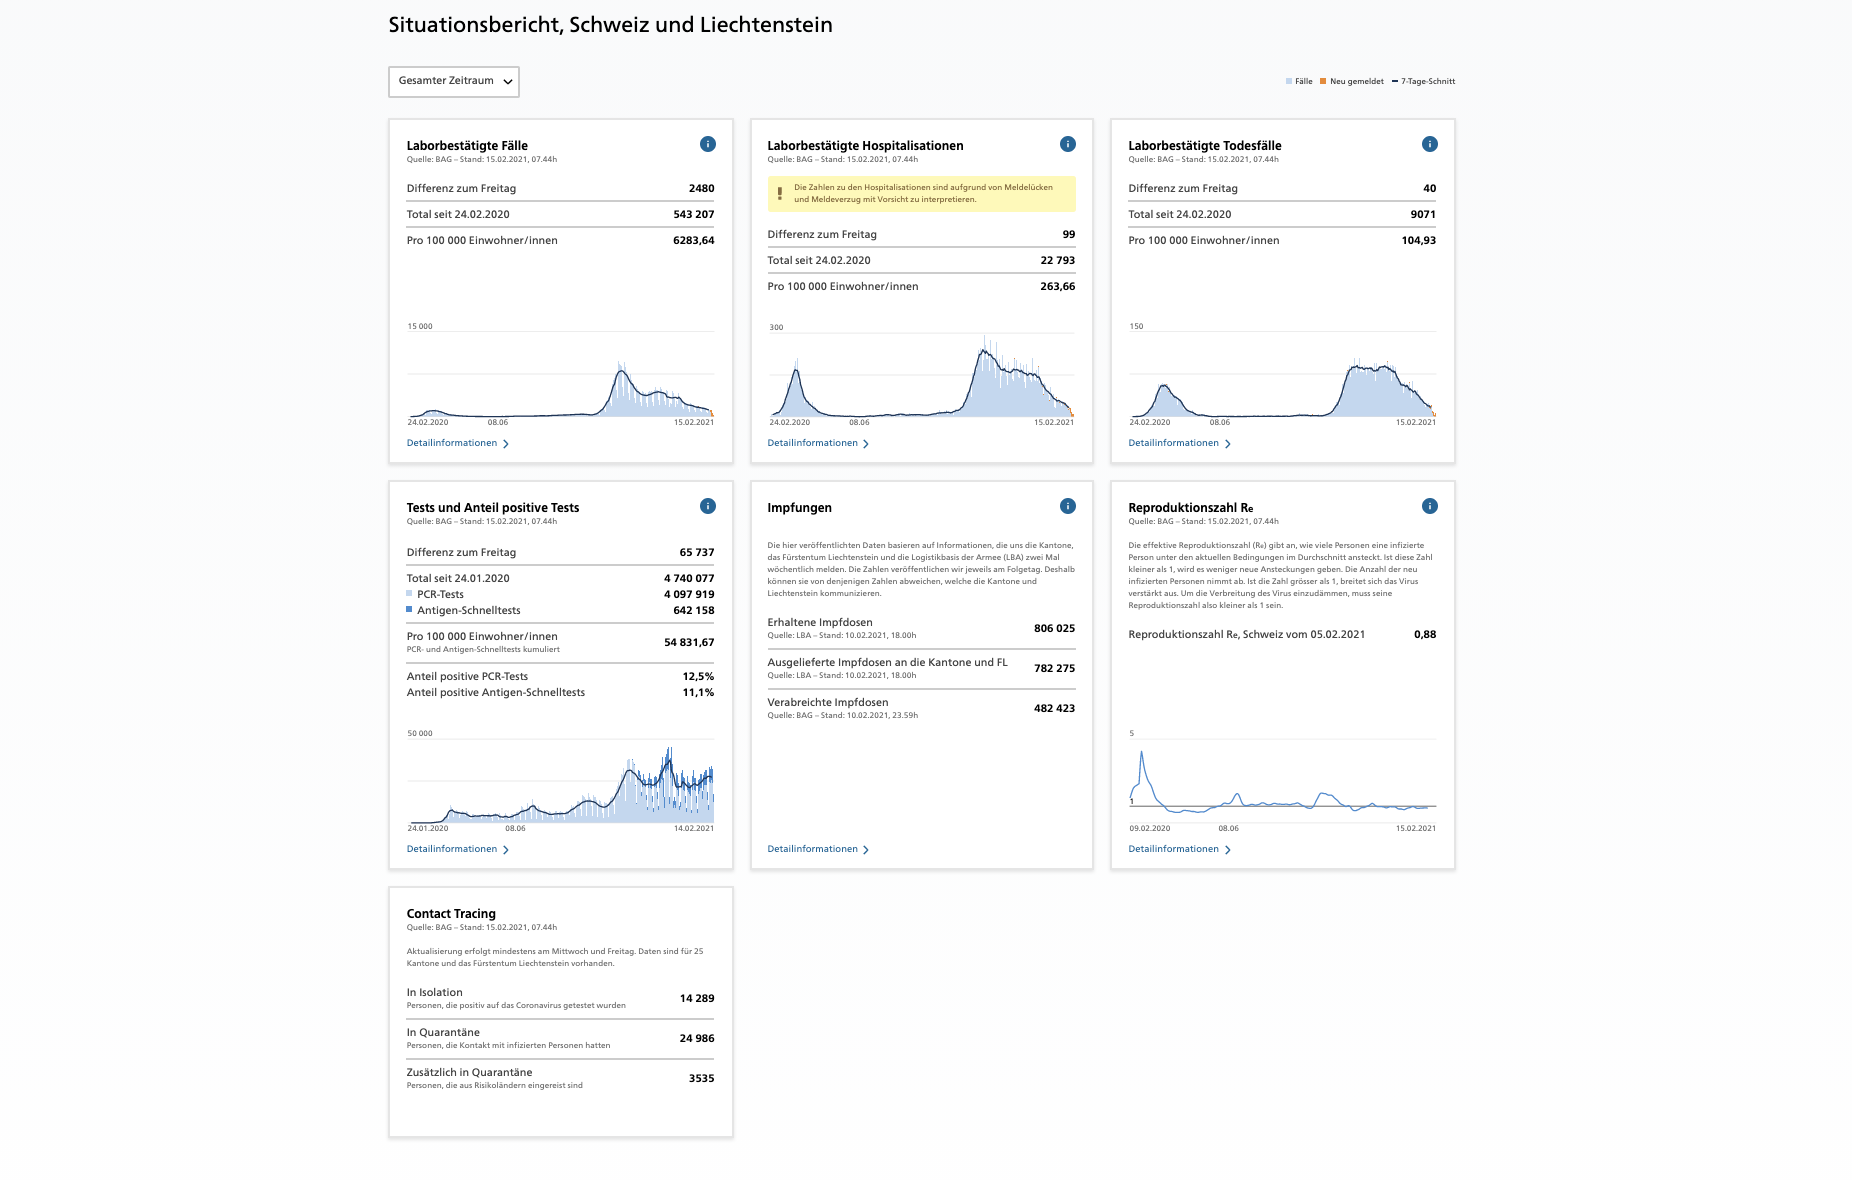
Task: Click Ausgelieferte Impfdosen value 782 275
Action: (x=1055, y=668)
